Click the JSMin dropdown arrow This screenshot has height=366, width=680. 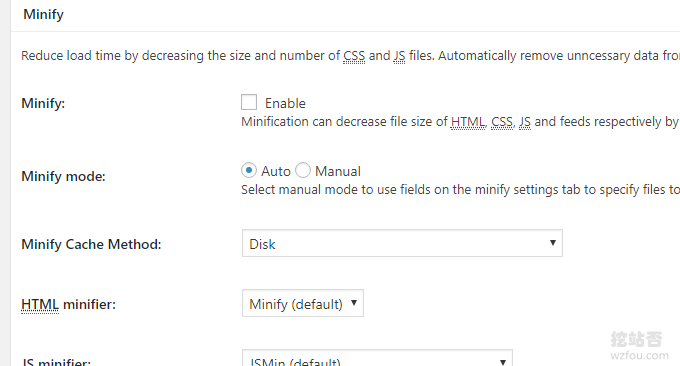(x=503, y=362)
